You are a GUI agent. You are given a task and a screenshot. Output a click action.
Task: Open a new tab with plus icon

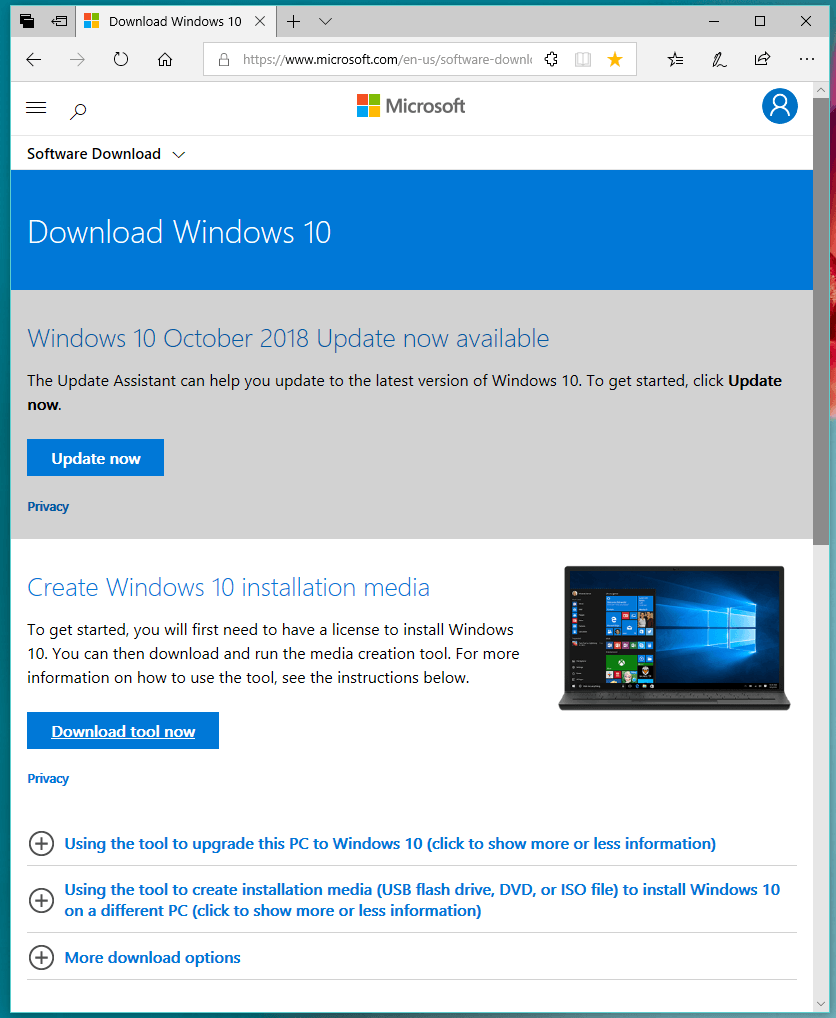coord(293,21)
